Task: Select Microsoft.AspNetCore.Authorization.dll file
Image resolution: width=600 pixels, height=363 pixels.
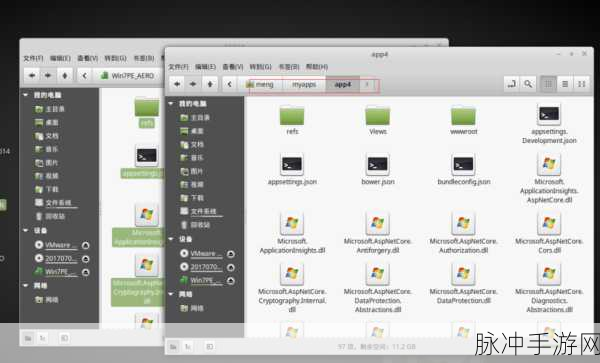Action: pyautogui.click(x=463, y=233)
